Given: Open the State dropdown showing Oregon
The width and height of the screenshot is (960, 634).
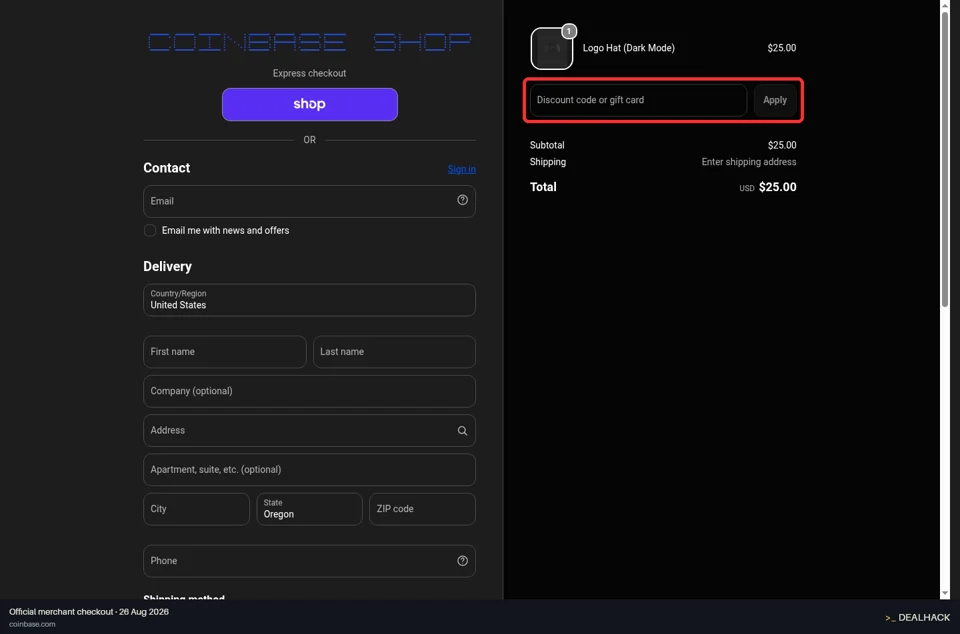Looking at the screenshot, I should 309,509.
